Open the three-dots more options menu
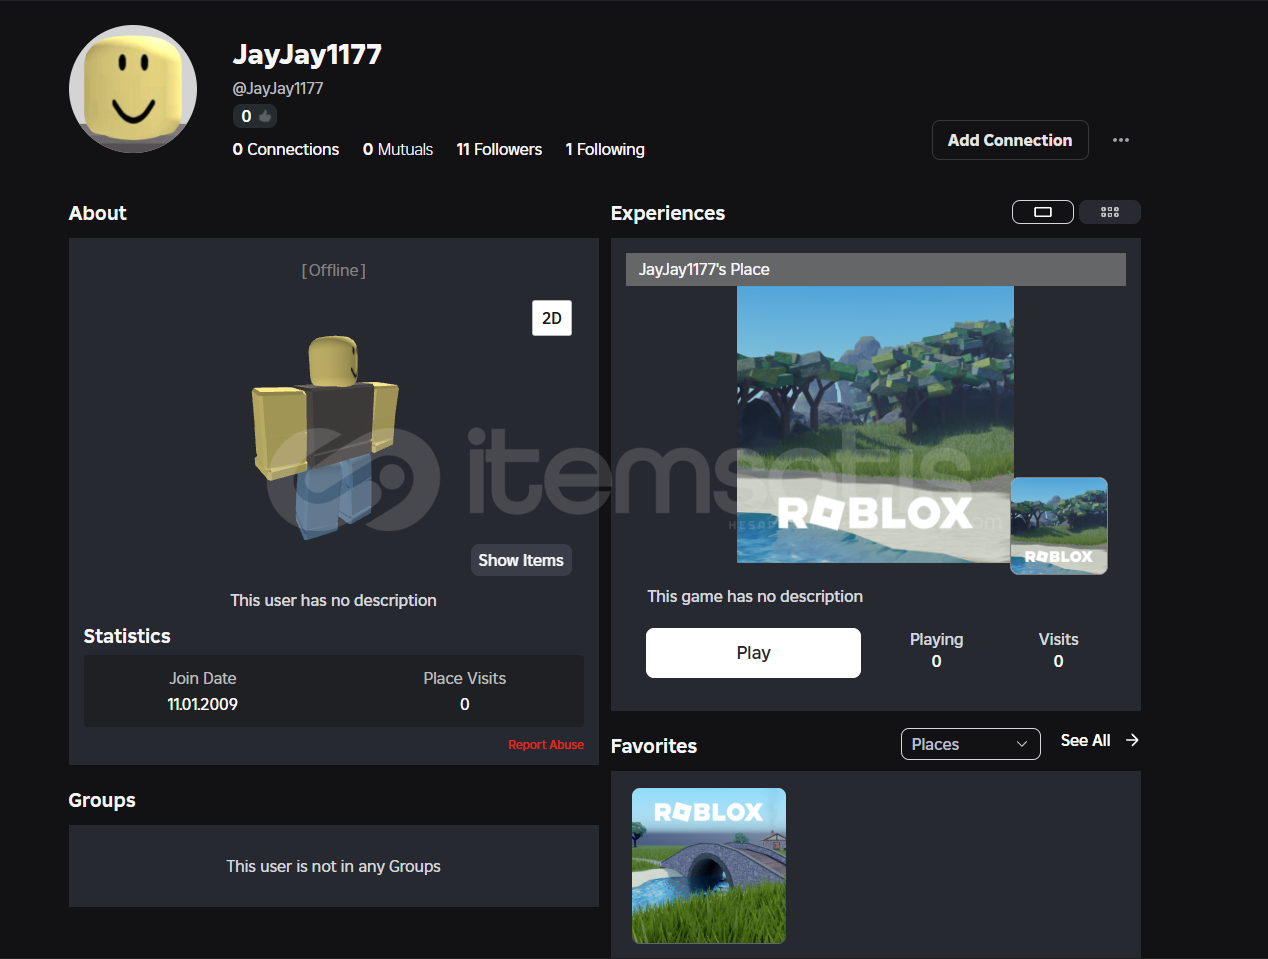The image size is (1268, 959). 1120,140
